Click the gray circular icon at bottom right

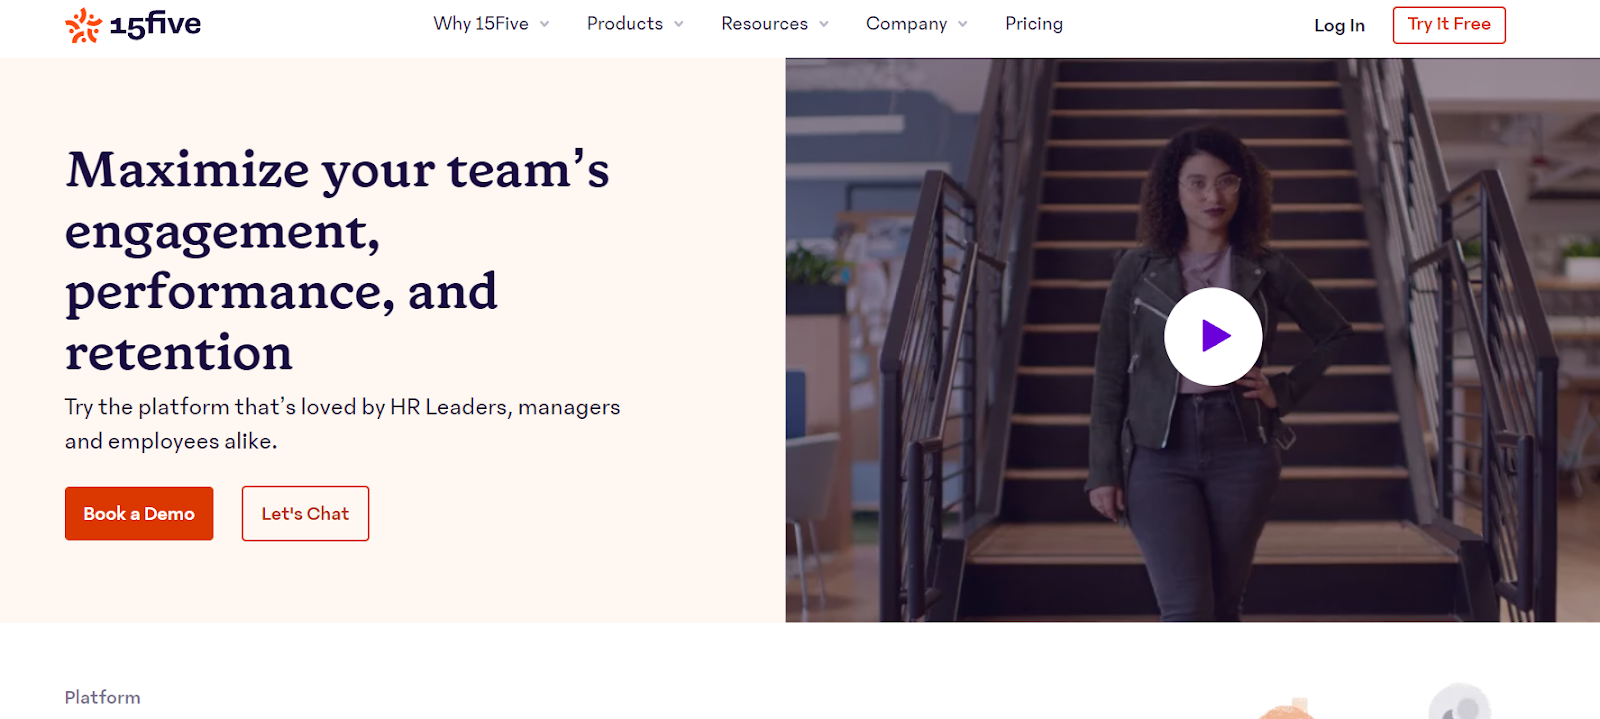[x=1460, y=703]
